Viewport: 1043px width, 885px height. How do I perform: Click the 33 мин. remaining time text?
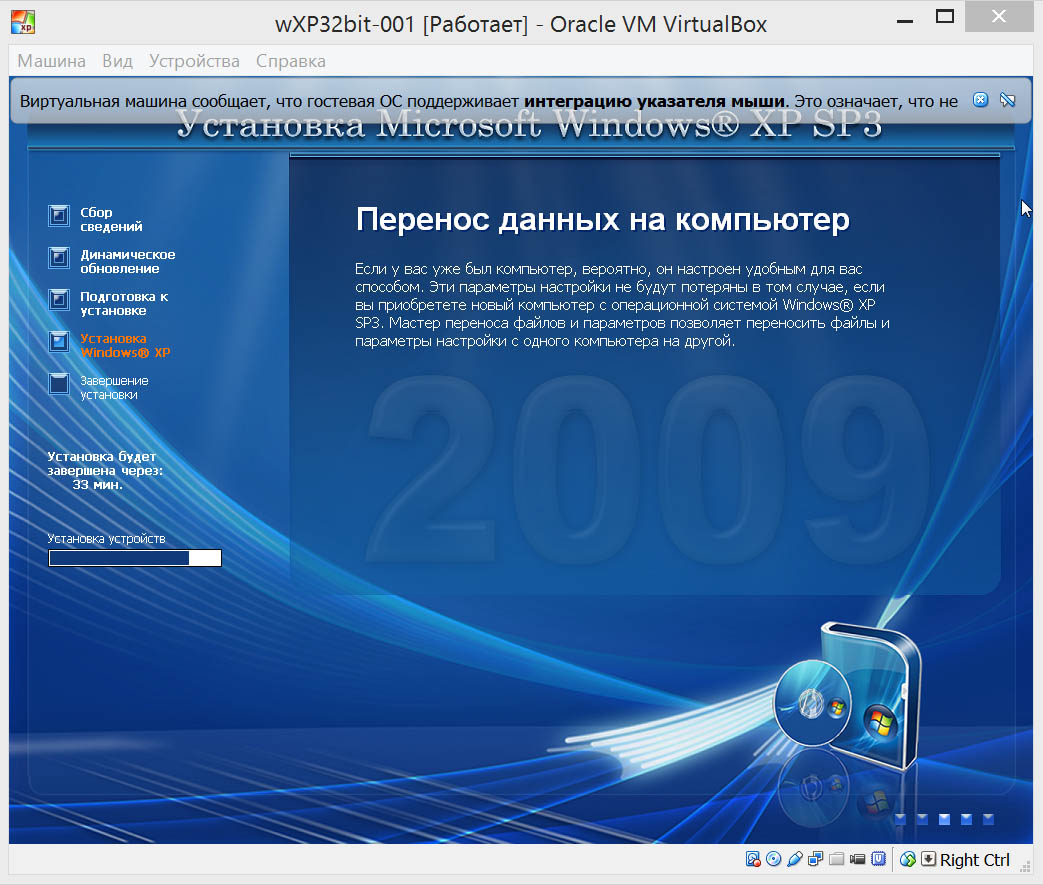tap(97, 484)
